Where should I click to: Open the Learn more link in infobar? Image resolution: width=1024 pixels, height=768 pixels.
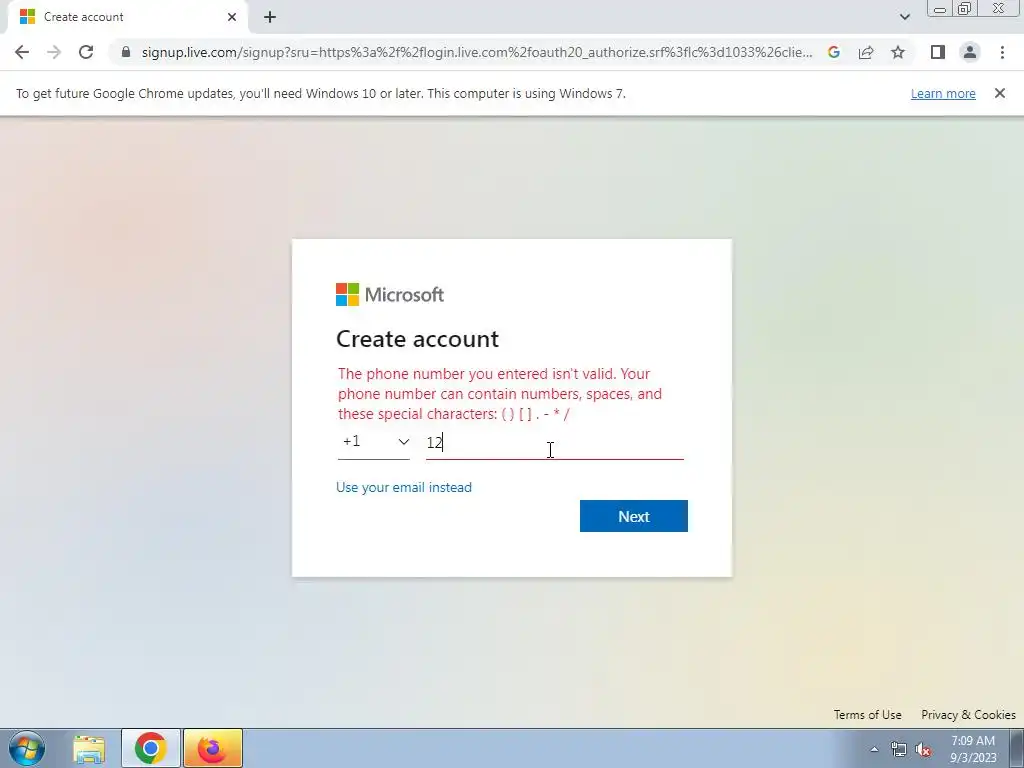tap(943, 93)
